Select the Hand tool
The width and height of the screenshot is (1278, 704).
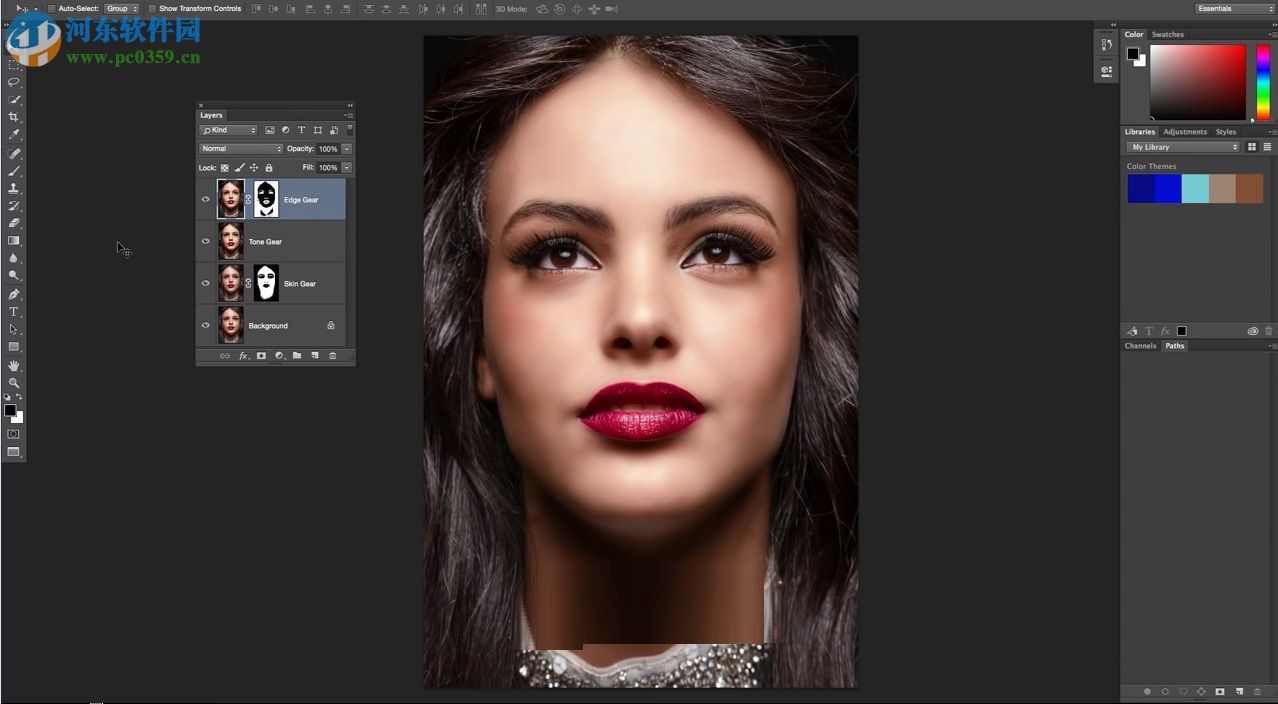tap(14, 366)
